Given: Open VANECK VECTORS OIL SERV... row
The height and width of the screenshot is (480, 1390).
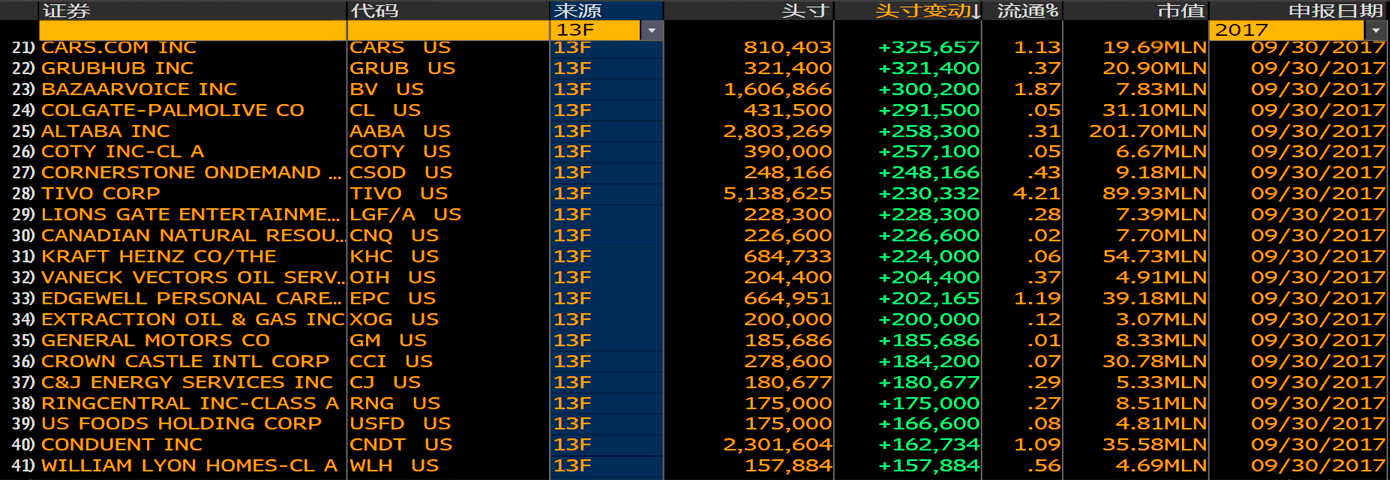Looking at the screenshot, I should [x=695, y=277].
